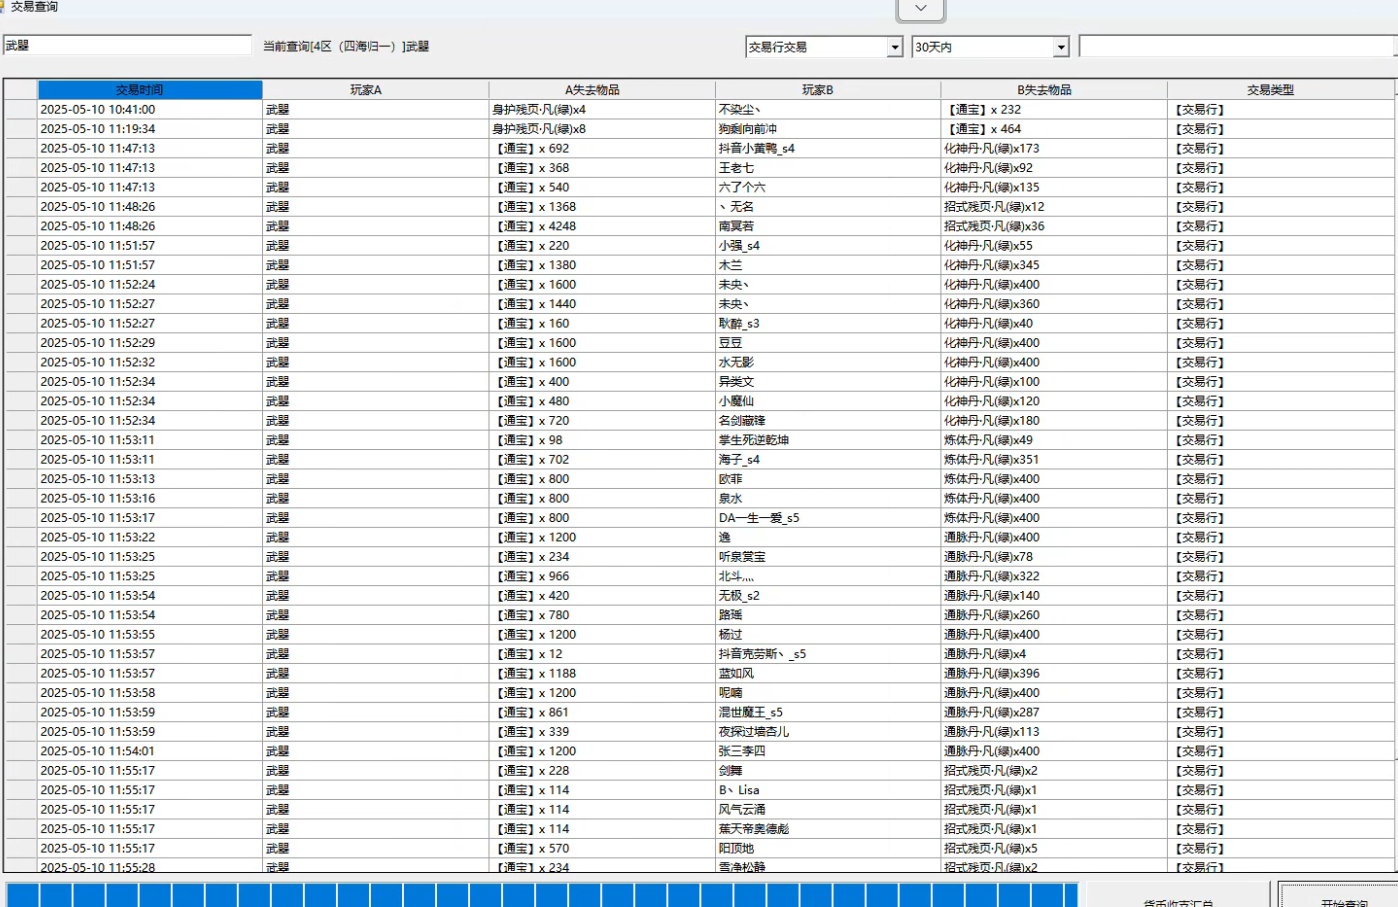Select player B cell 海子_s4

point(828,459)
